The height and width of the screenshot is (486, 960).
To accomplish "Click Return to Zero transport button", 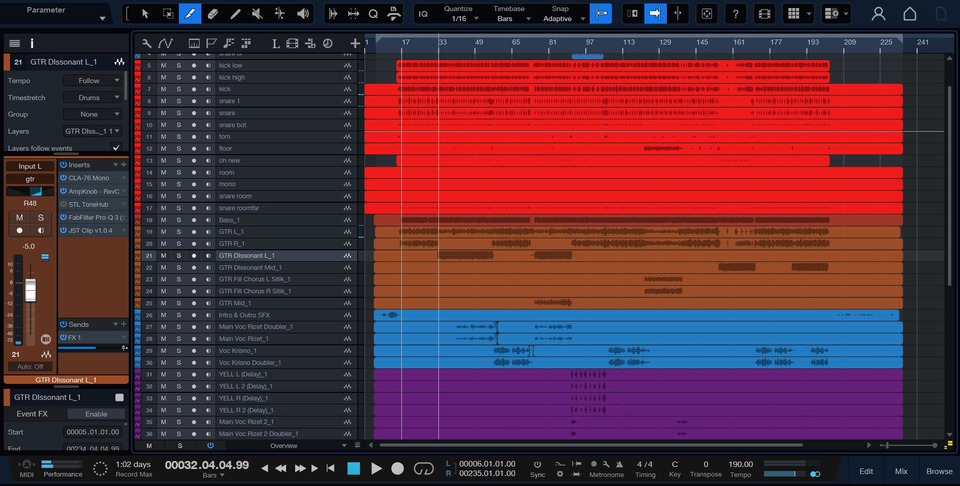I will tap(331, 468).
